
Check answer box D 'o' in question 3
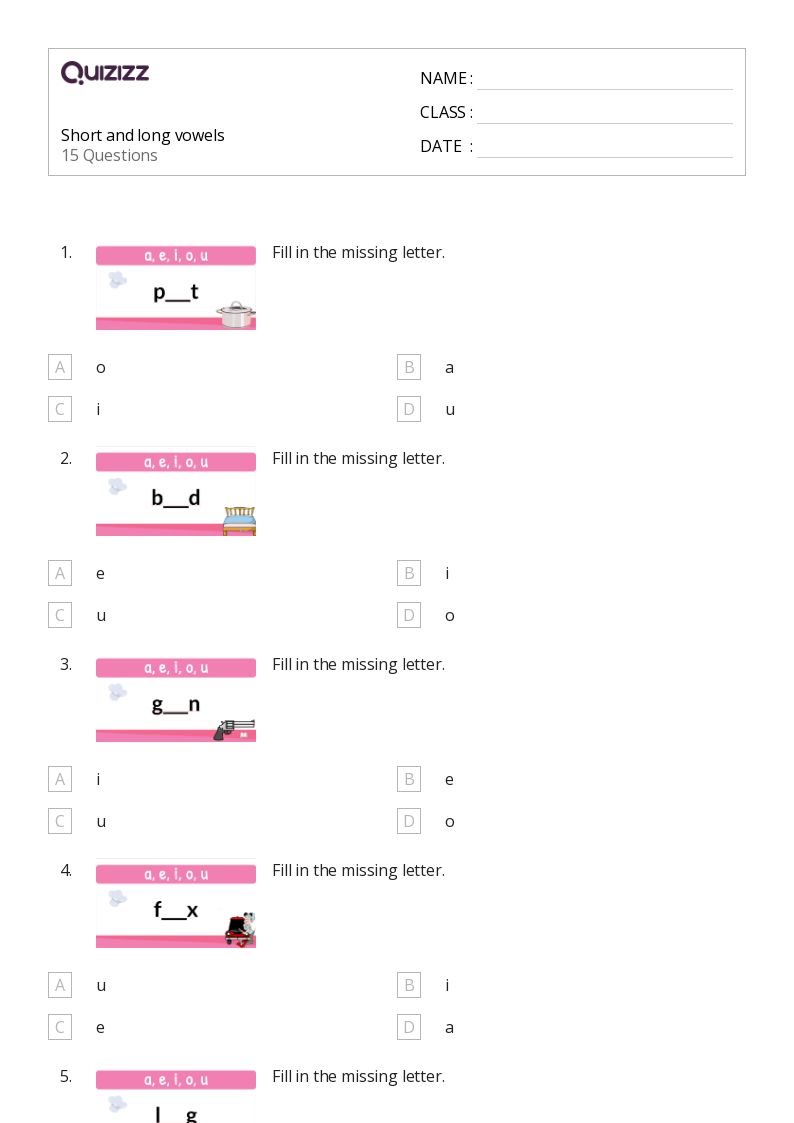(x=409, y=821)
